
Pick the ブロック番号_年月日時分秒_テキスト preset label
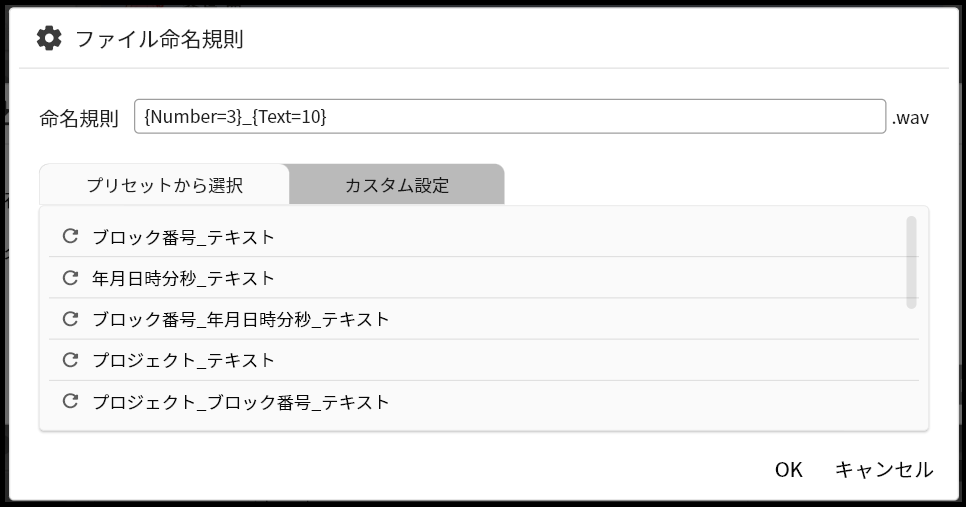(240, 319)
